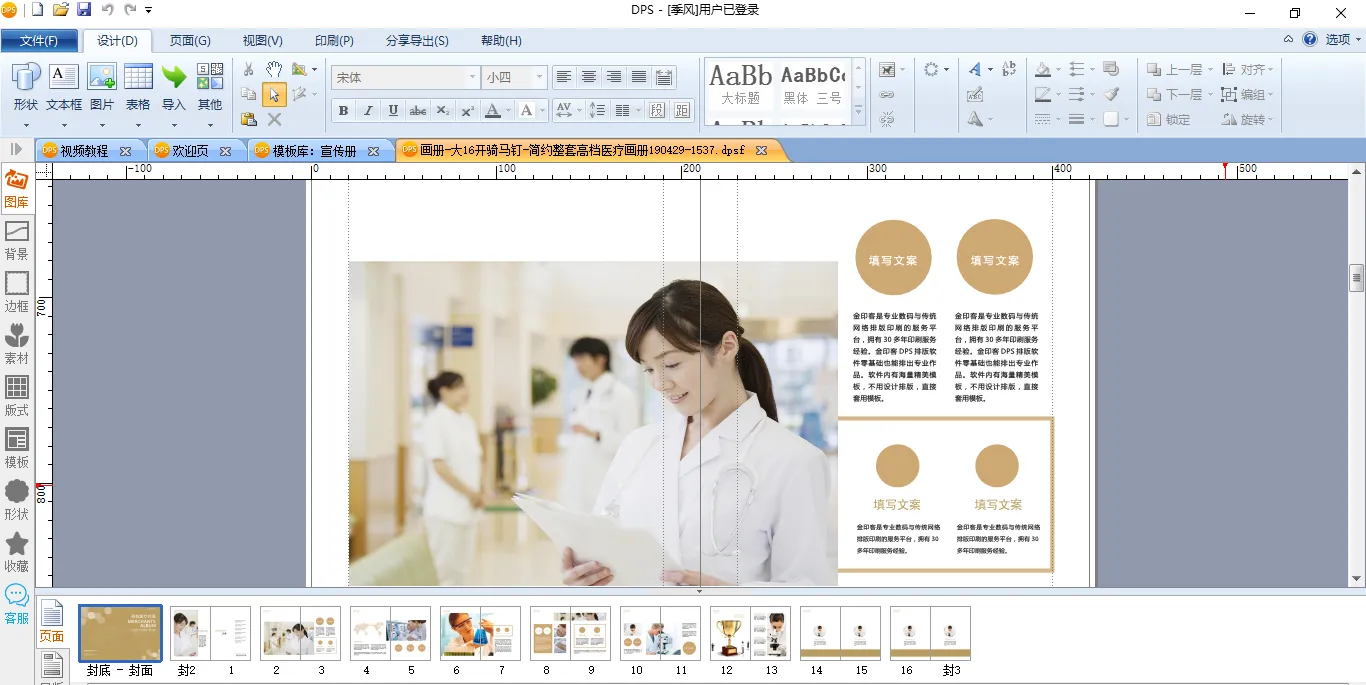Image resolution: width=1366 pixels, height=685 pixels.
Task: Click the link chain icon
Action: click(x=887, y=95)
